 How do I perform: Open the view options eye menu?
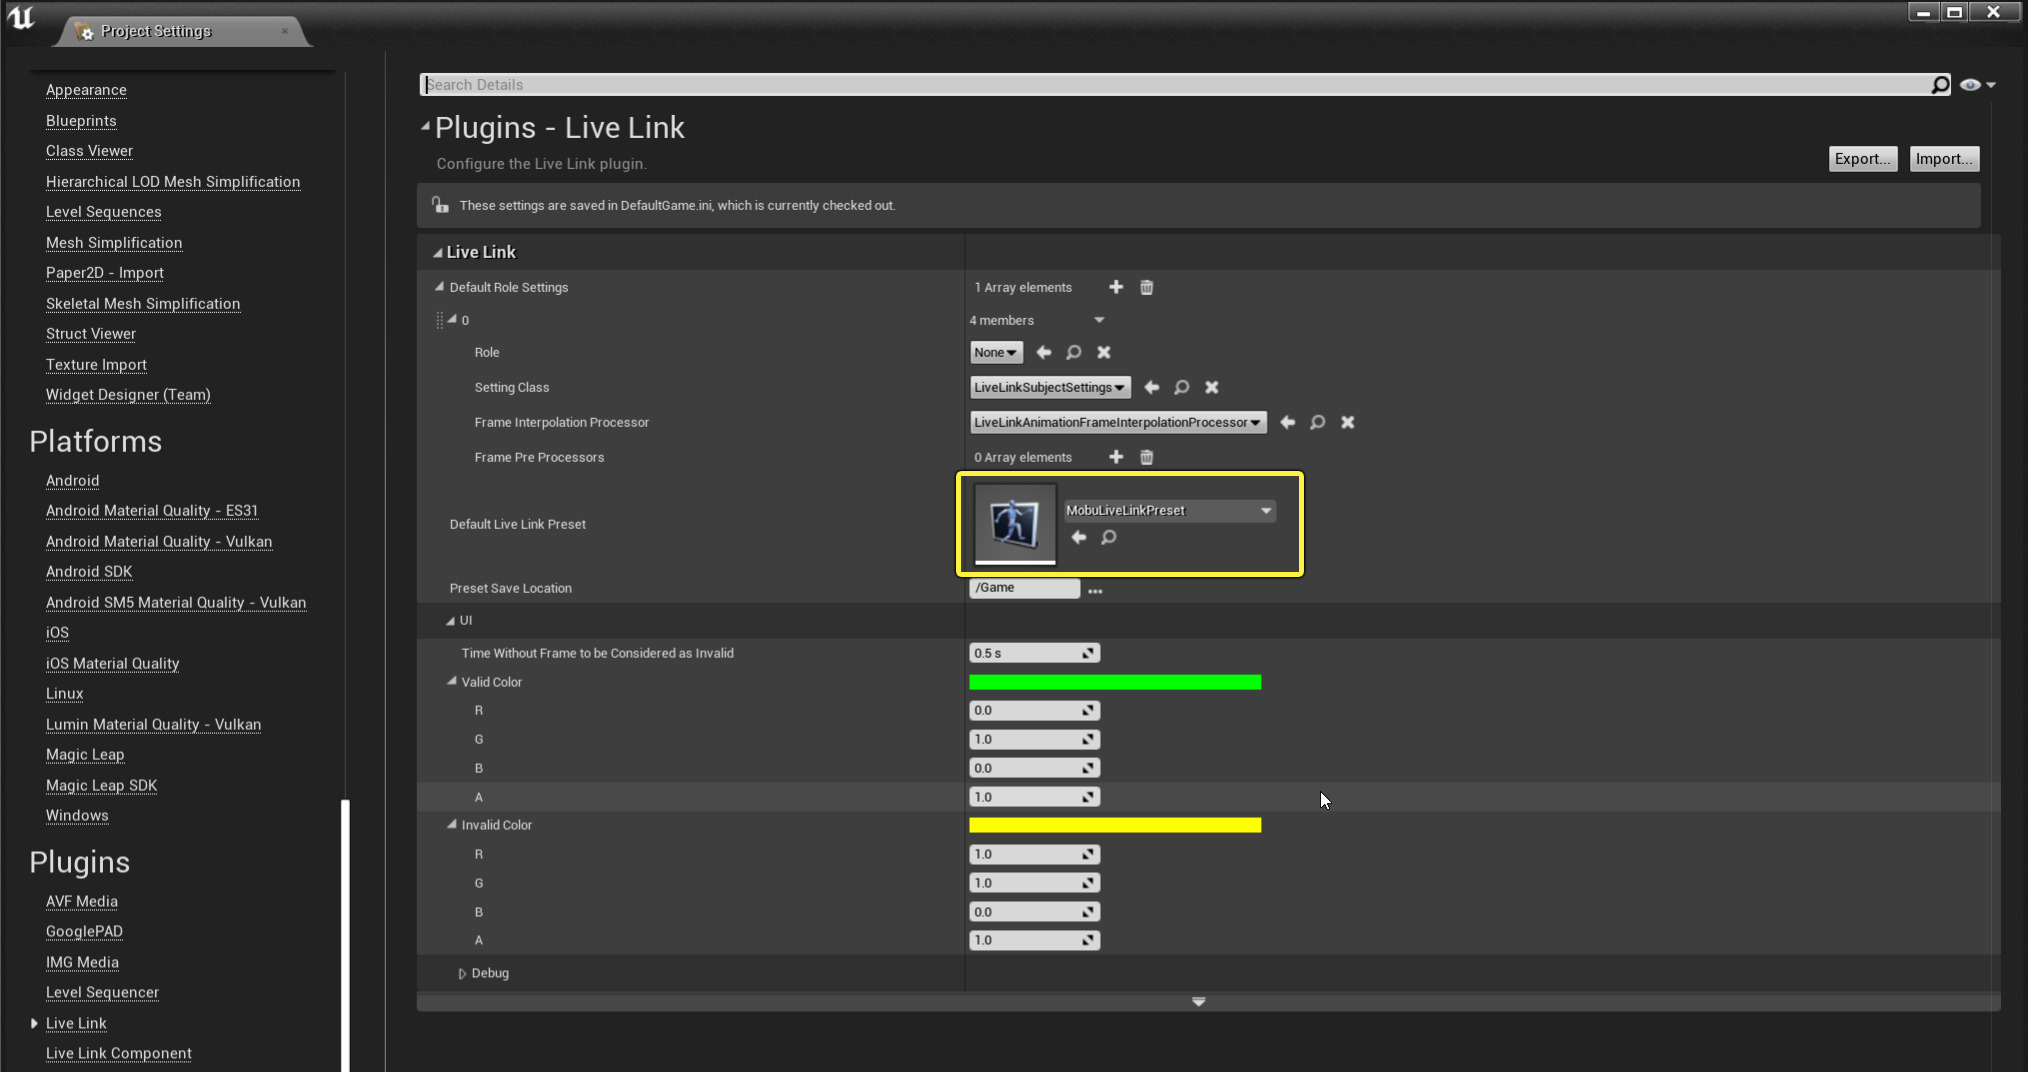pyautogui.click(x=1977, y=85)
